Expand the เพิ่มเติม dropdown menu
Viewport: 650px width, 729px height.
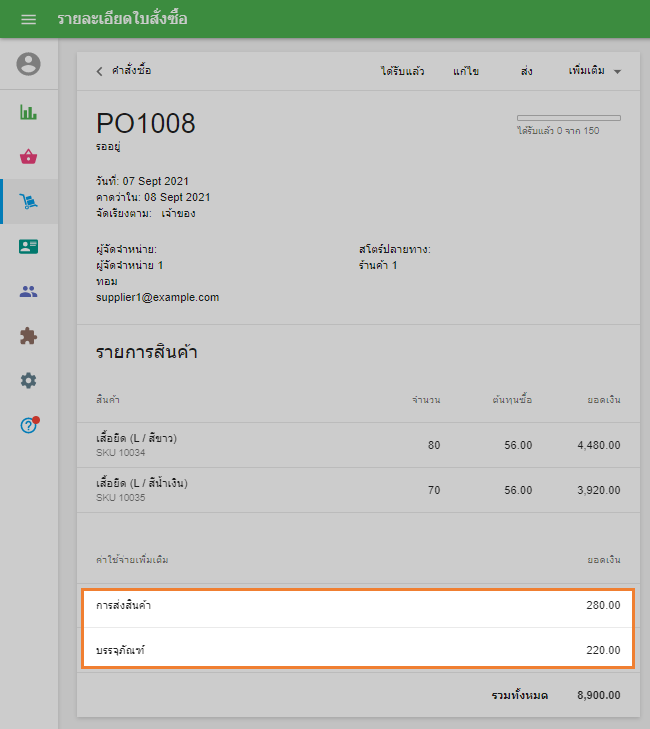(x=594, y=72)
